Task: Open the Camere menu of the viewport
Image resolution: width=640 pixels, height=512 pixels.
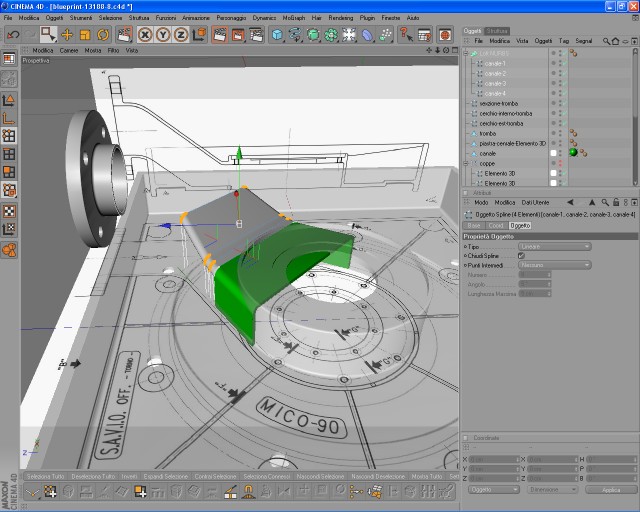Action: coord(69,51)
